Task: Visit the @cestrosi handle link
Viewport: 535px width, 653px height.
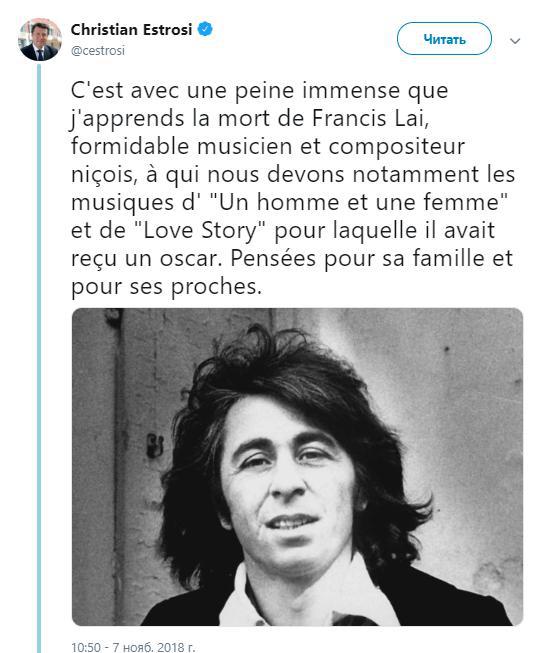Action: pyautogui.click(x=98, y=51)
